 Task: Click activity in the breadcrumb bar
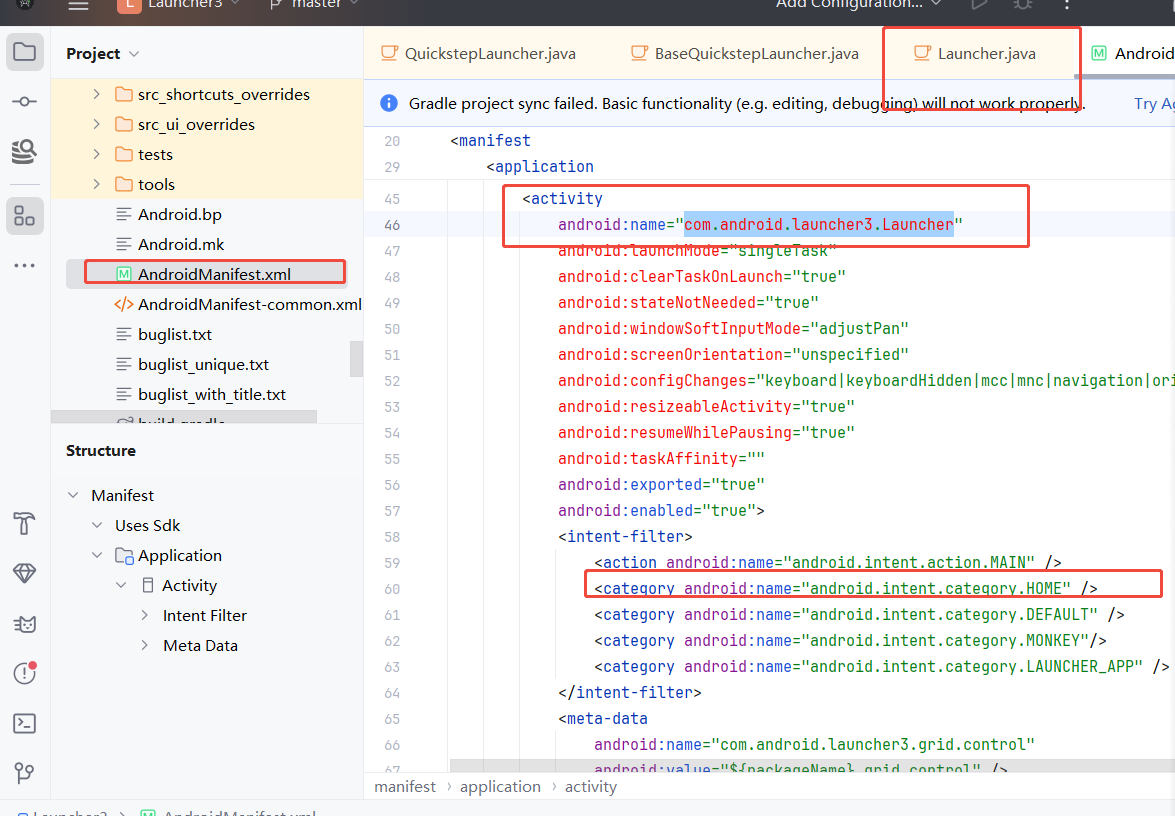point(591,787)
